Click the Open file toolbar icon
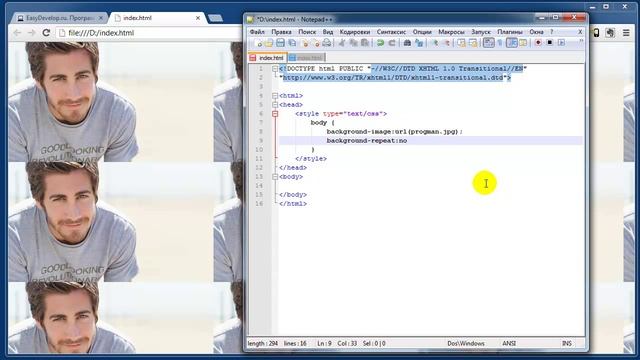 (x=269, y=43)
